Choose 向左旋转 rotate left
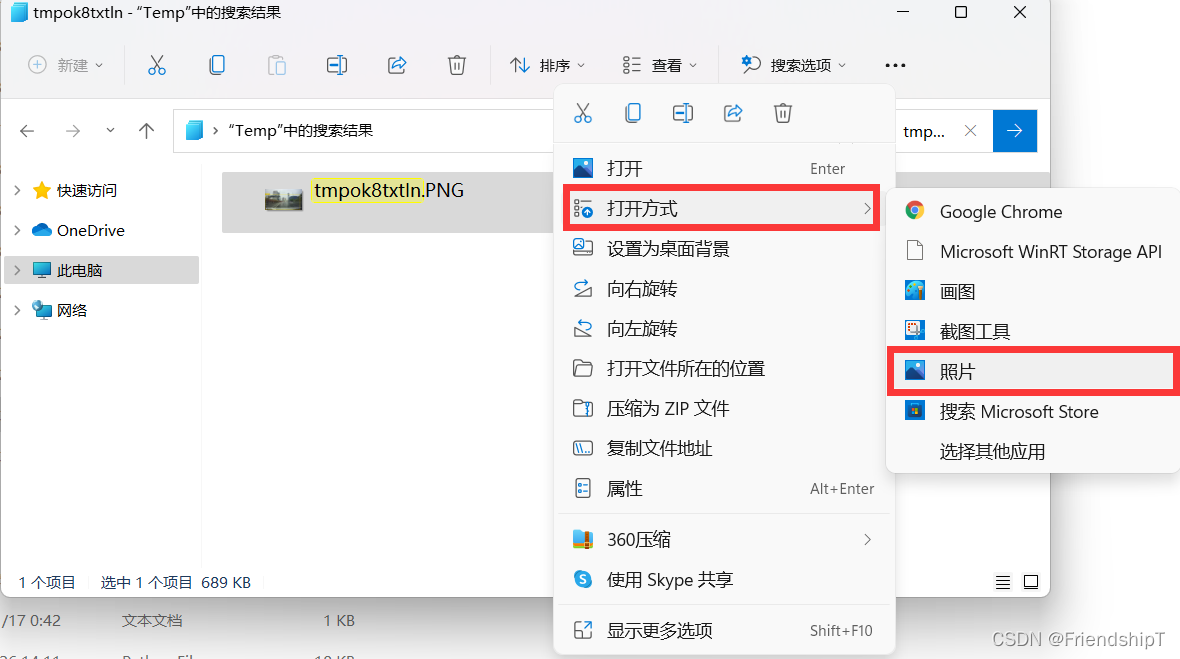The width and height of the screenshot is (1180, 659). click(x=723, y=329)
